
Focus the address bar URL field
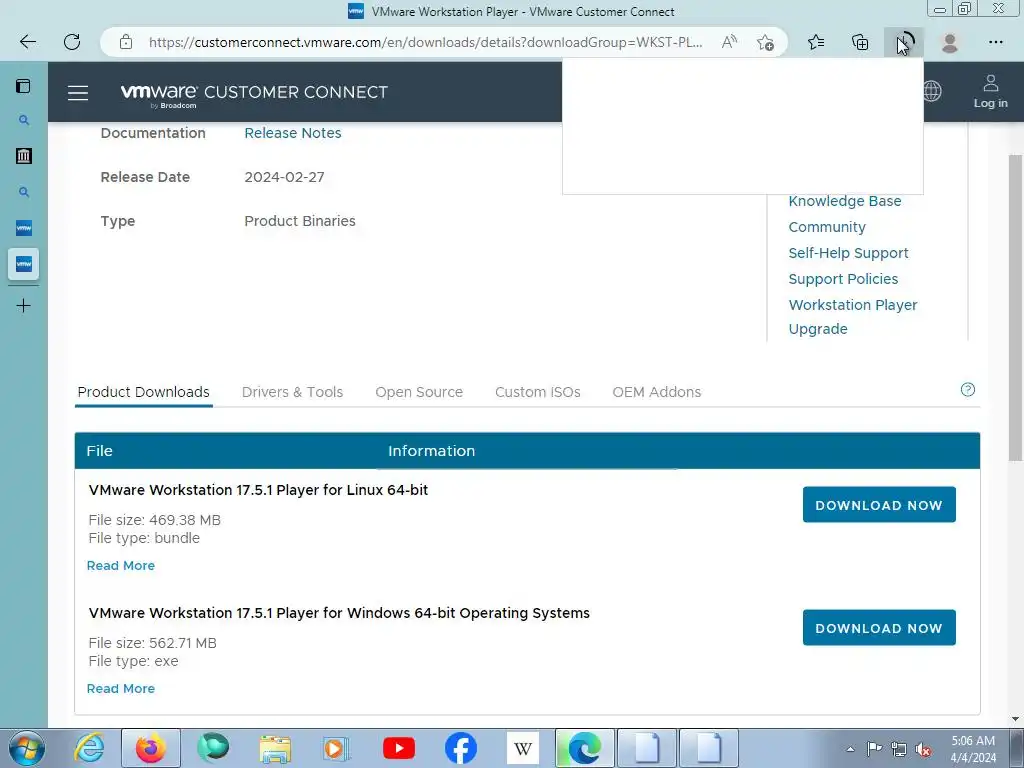click(426, 42)
